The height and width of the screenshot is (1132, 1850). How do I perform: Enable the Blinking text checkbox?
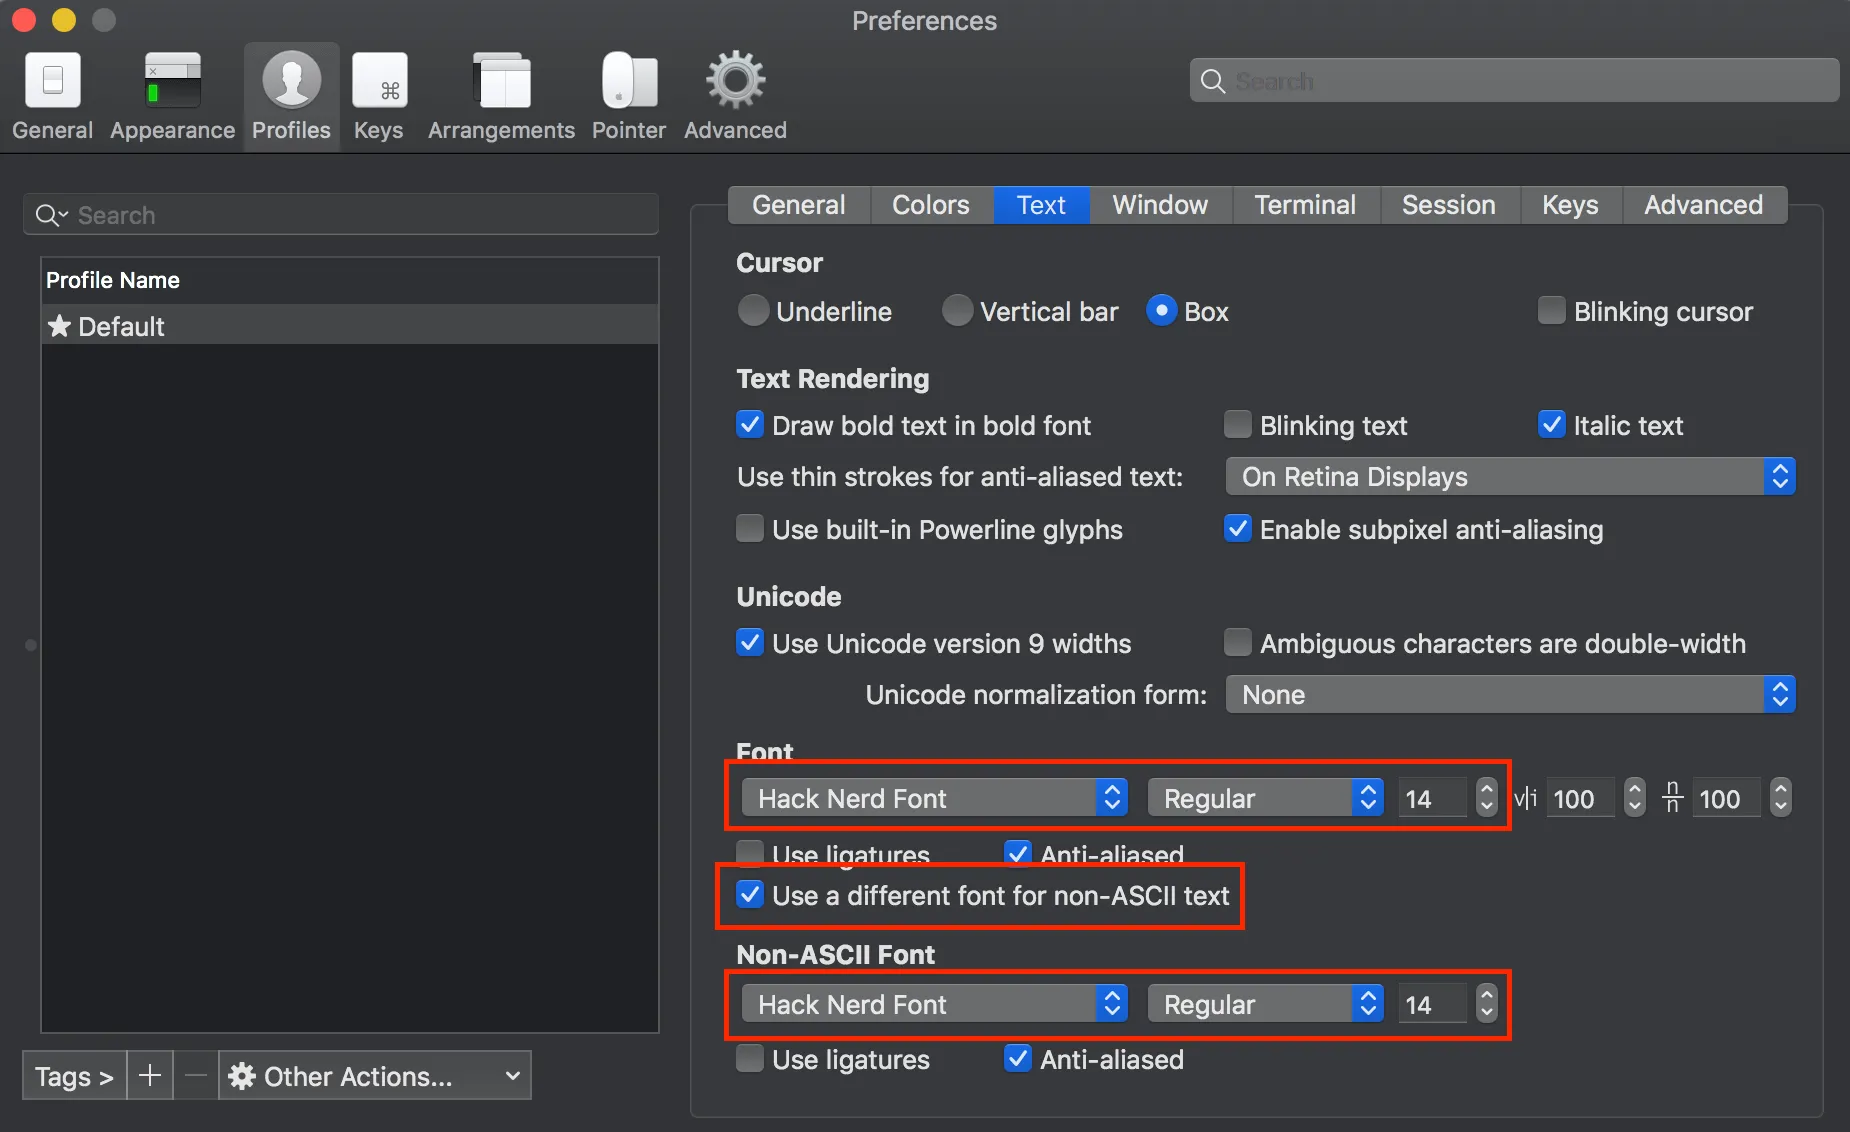click(x=1237, y=424)
